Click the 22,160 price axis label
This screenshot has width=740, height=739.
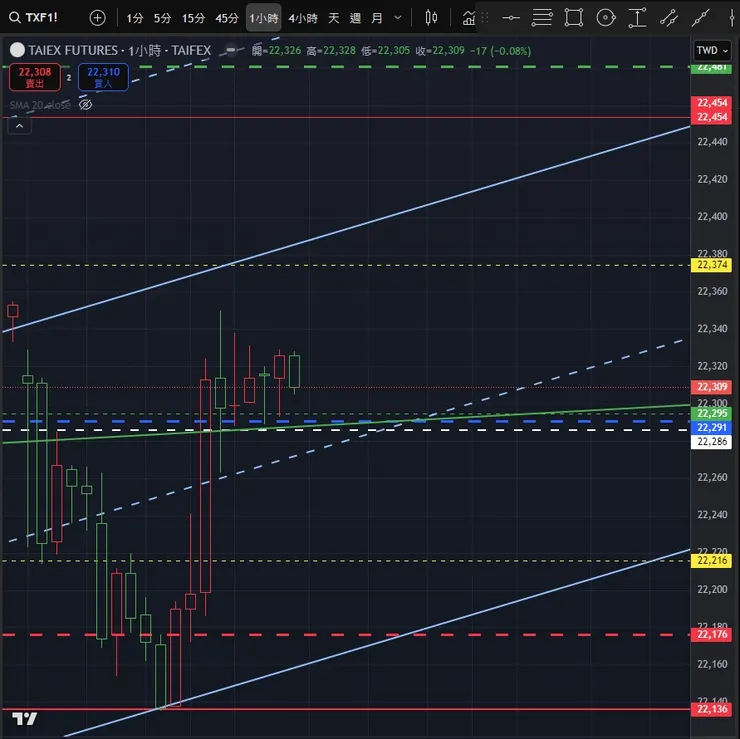712,664
